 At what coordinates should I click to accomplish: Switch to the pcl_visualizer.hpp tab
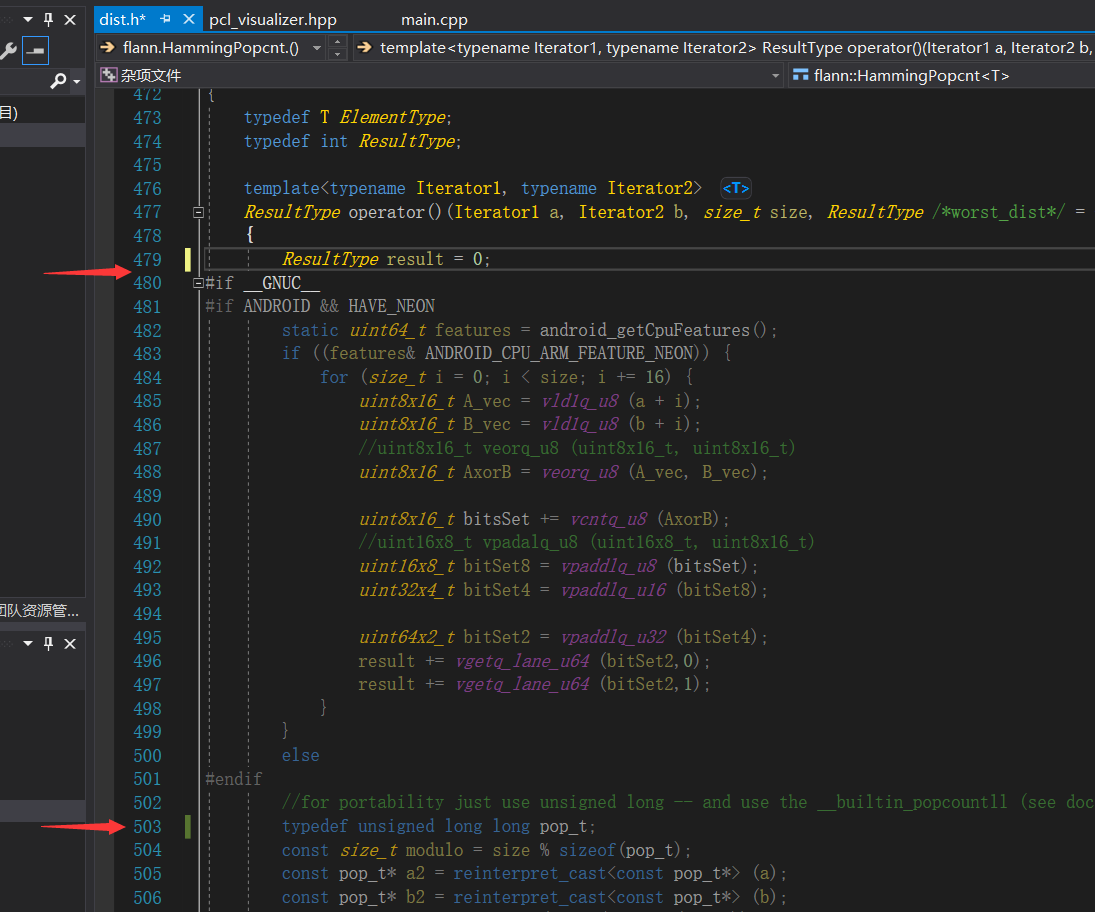coord(272,20)
